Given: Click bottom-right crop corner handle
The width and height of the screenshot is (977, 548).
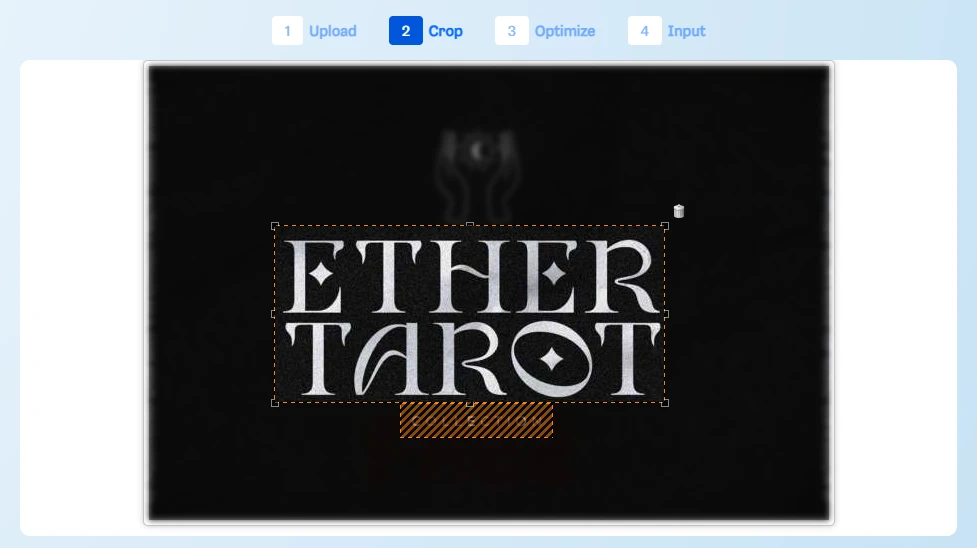Looking at the screenshot, I should (x=665, y=403).
